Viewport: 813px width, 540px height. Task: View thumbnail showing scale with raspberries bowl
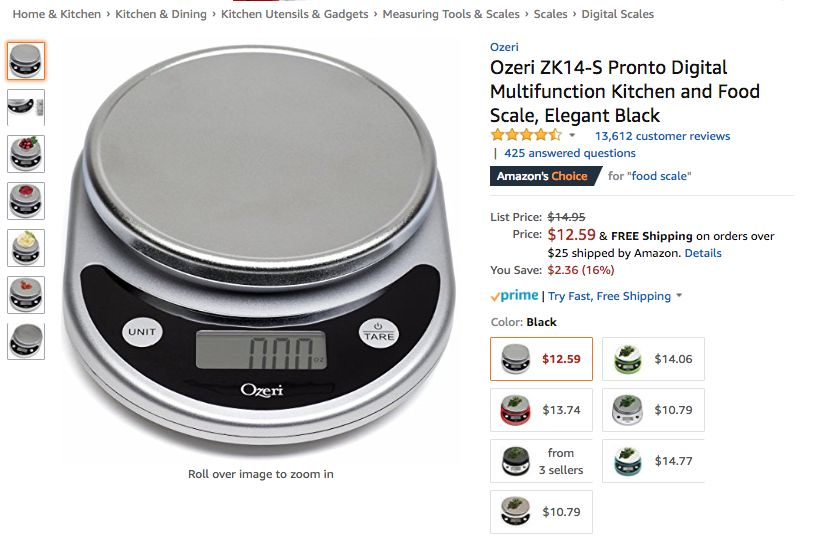tap(26, 201)
